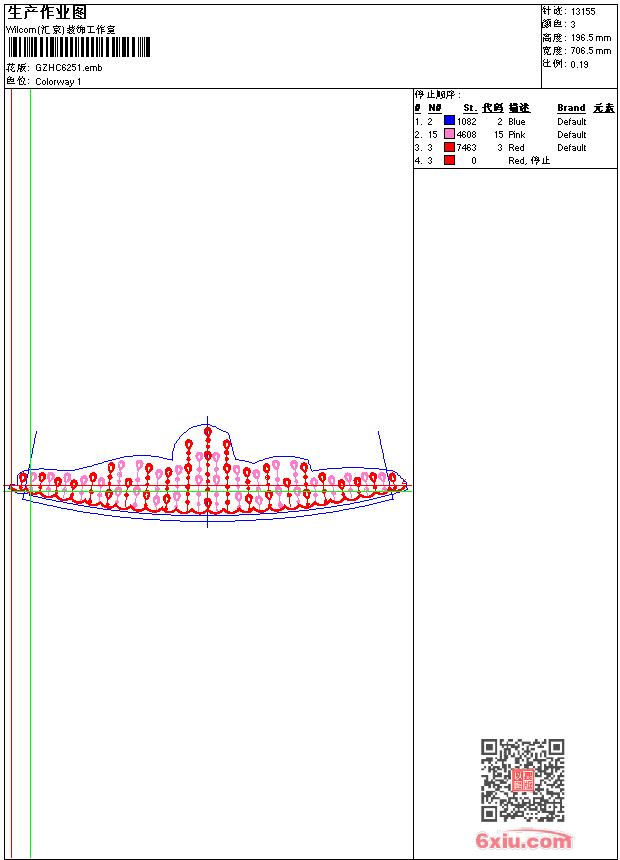This screenshot has width=620, height=860.
Task: Click the scale value '0.19'
Action: point(579,65)
